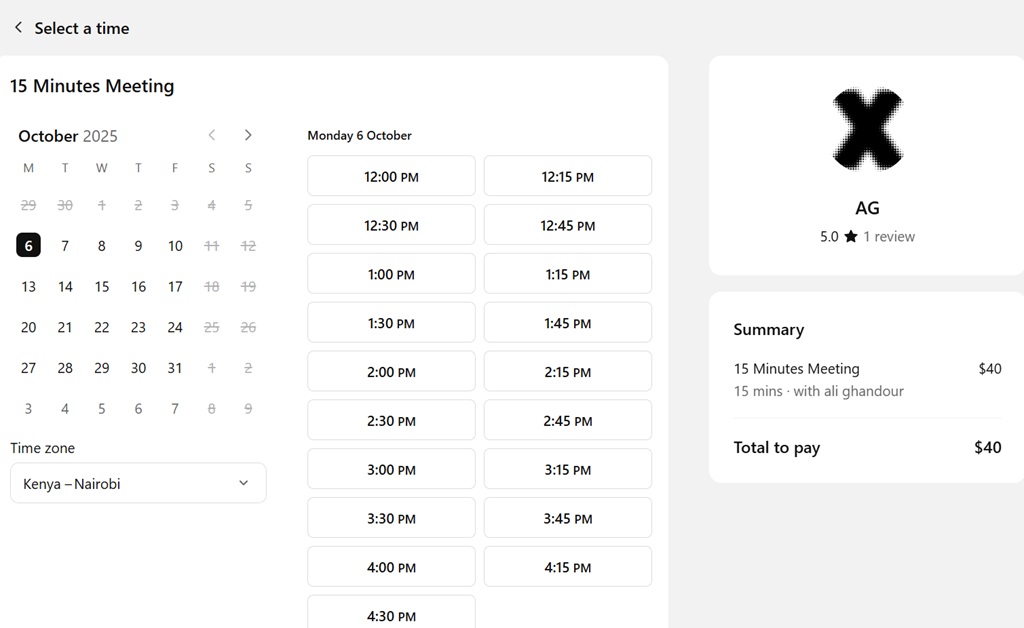Open the Kenya – Nairobi time zone selector
The width and height of the screenshot is (1024, 628).
(137, 483)
